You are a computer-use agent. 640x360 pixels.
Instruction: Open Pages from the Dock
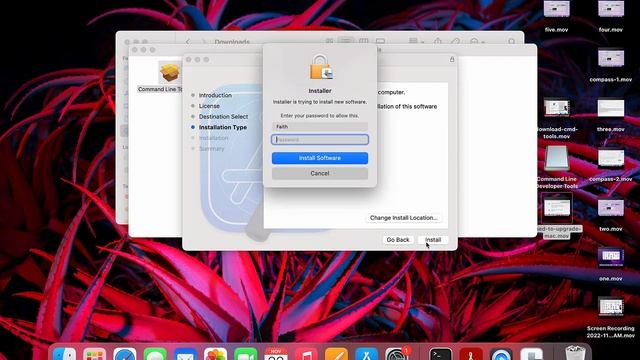[x=336, y=354]
